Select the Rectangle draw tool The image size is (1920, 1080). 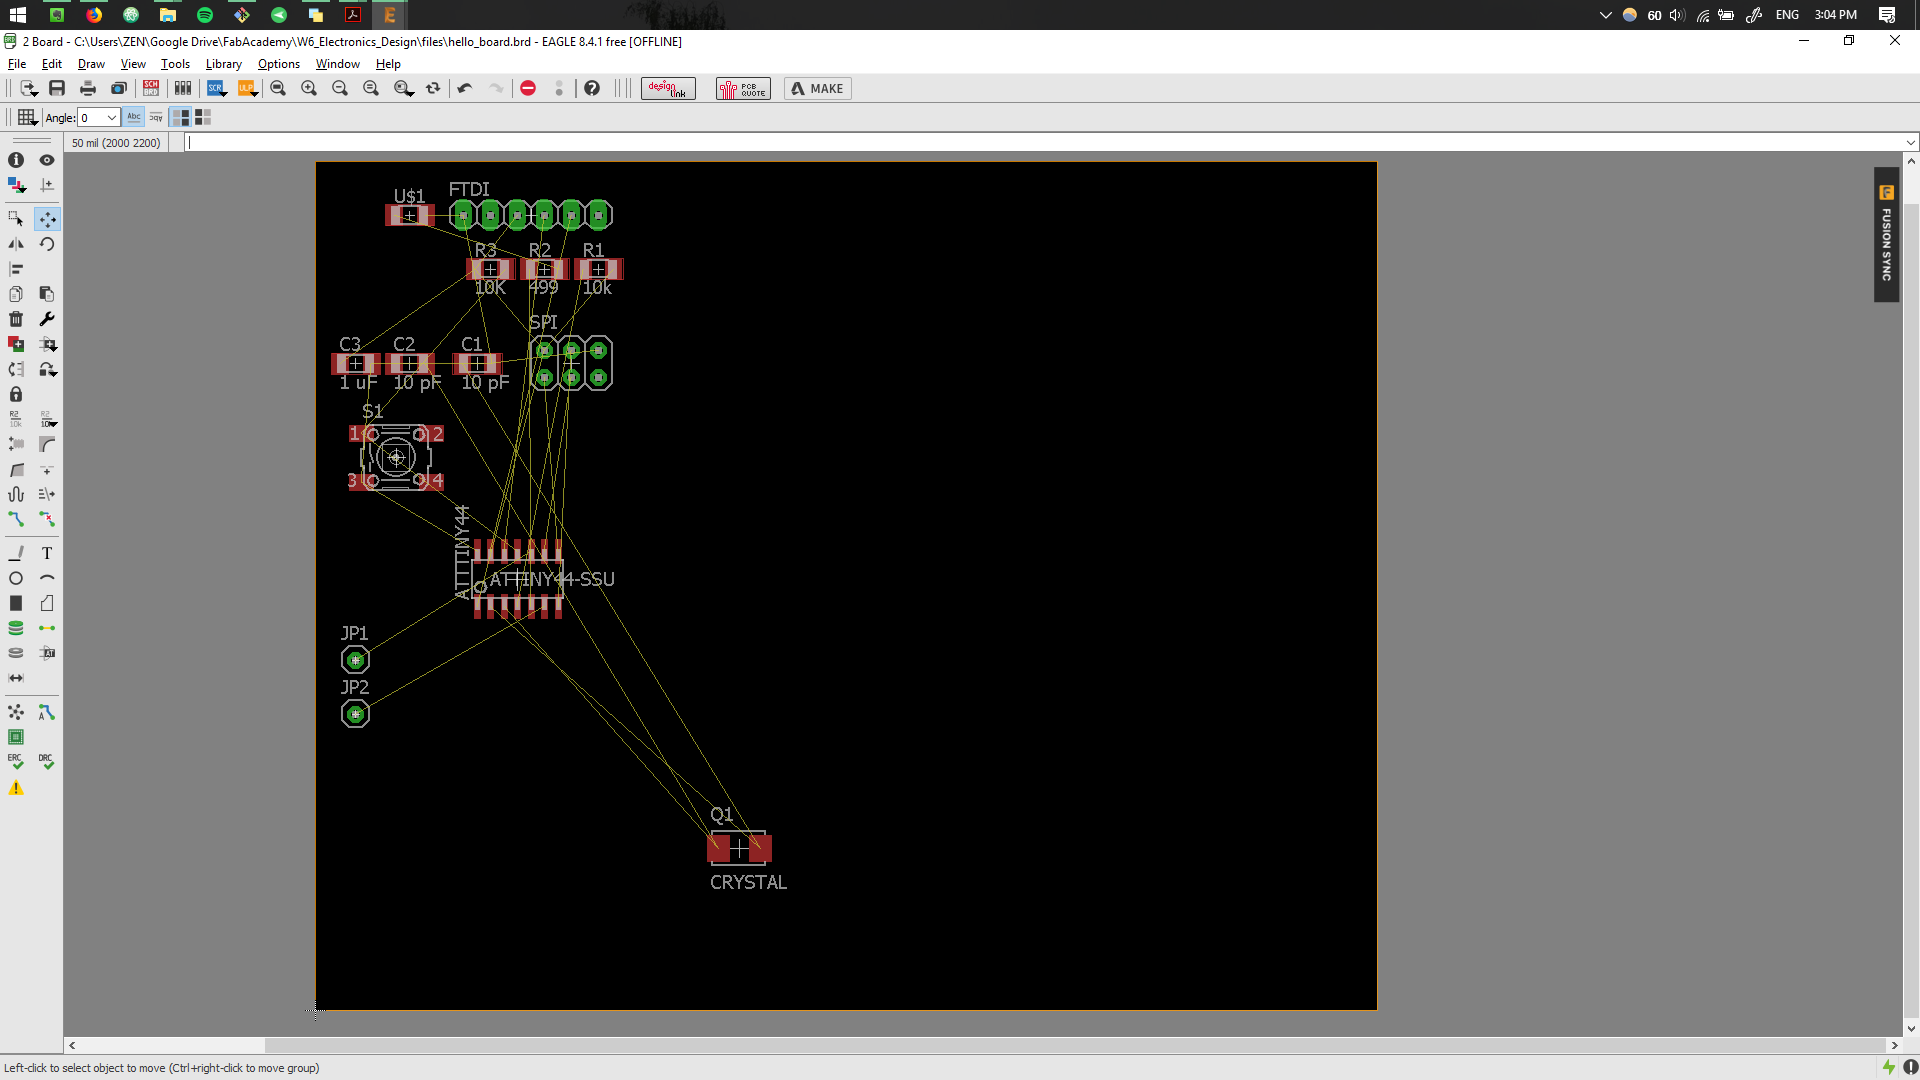16,603
